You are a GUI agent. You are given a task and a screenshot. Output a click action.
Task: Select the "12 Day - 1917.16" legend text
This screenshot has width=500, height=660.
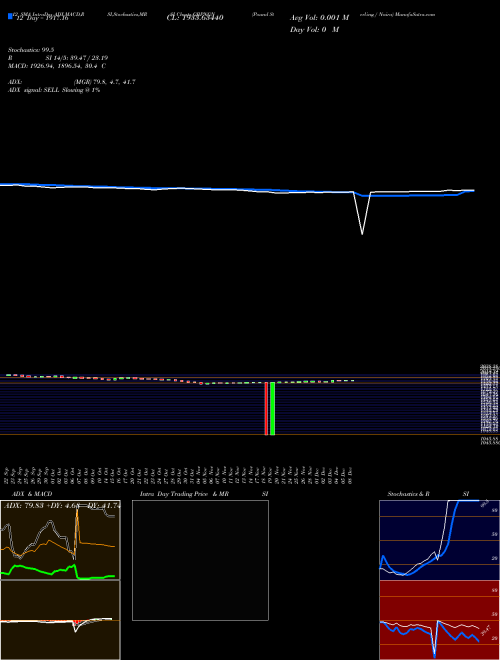(x=42, y=19)
